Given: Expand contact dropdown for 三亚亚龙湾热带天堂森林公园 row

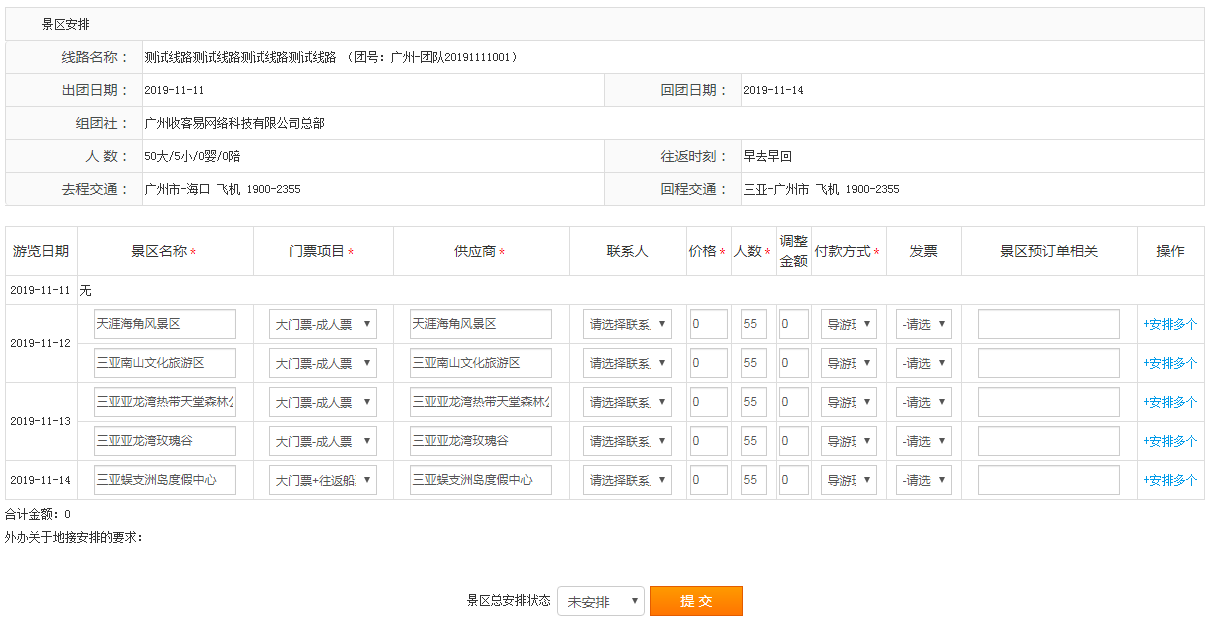Looking at the screenshot, I should (627, 402).
